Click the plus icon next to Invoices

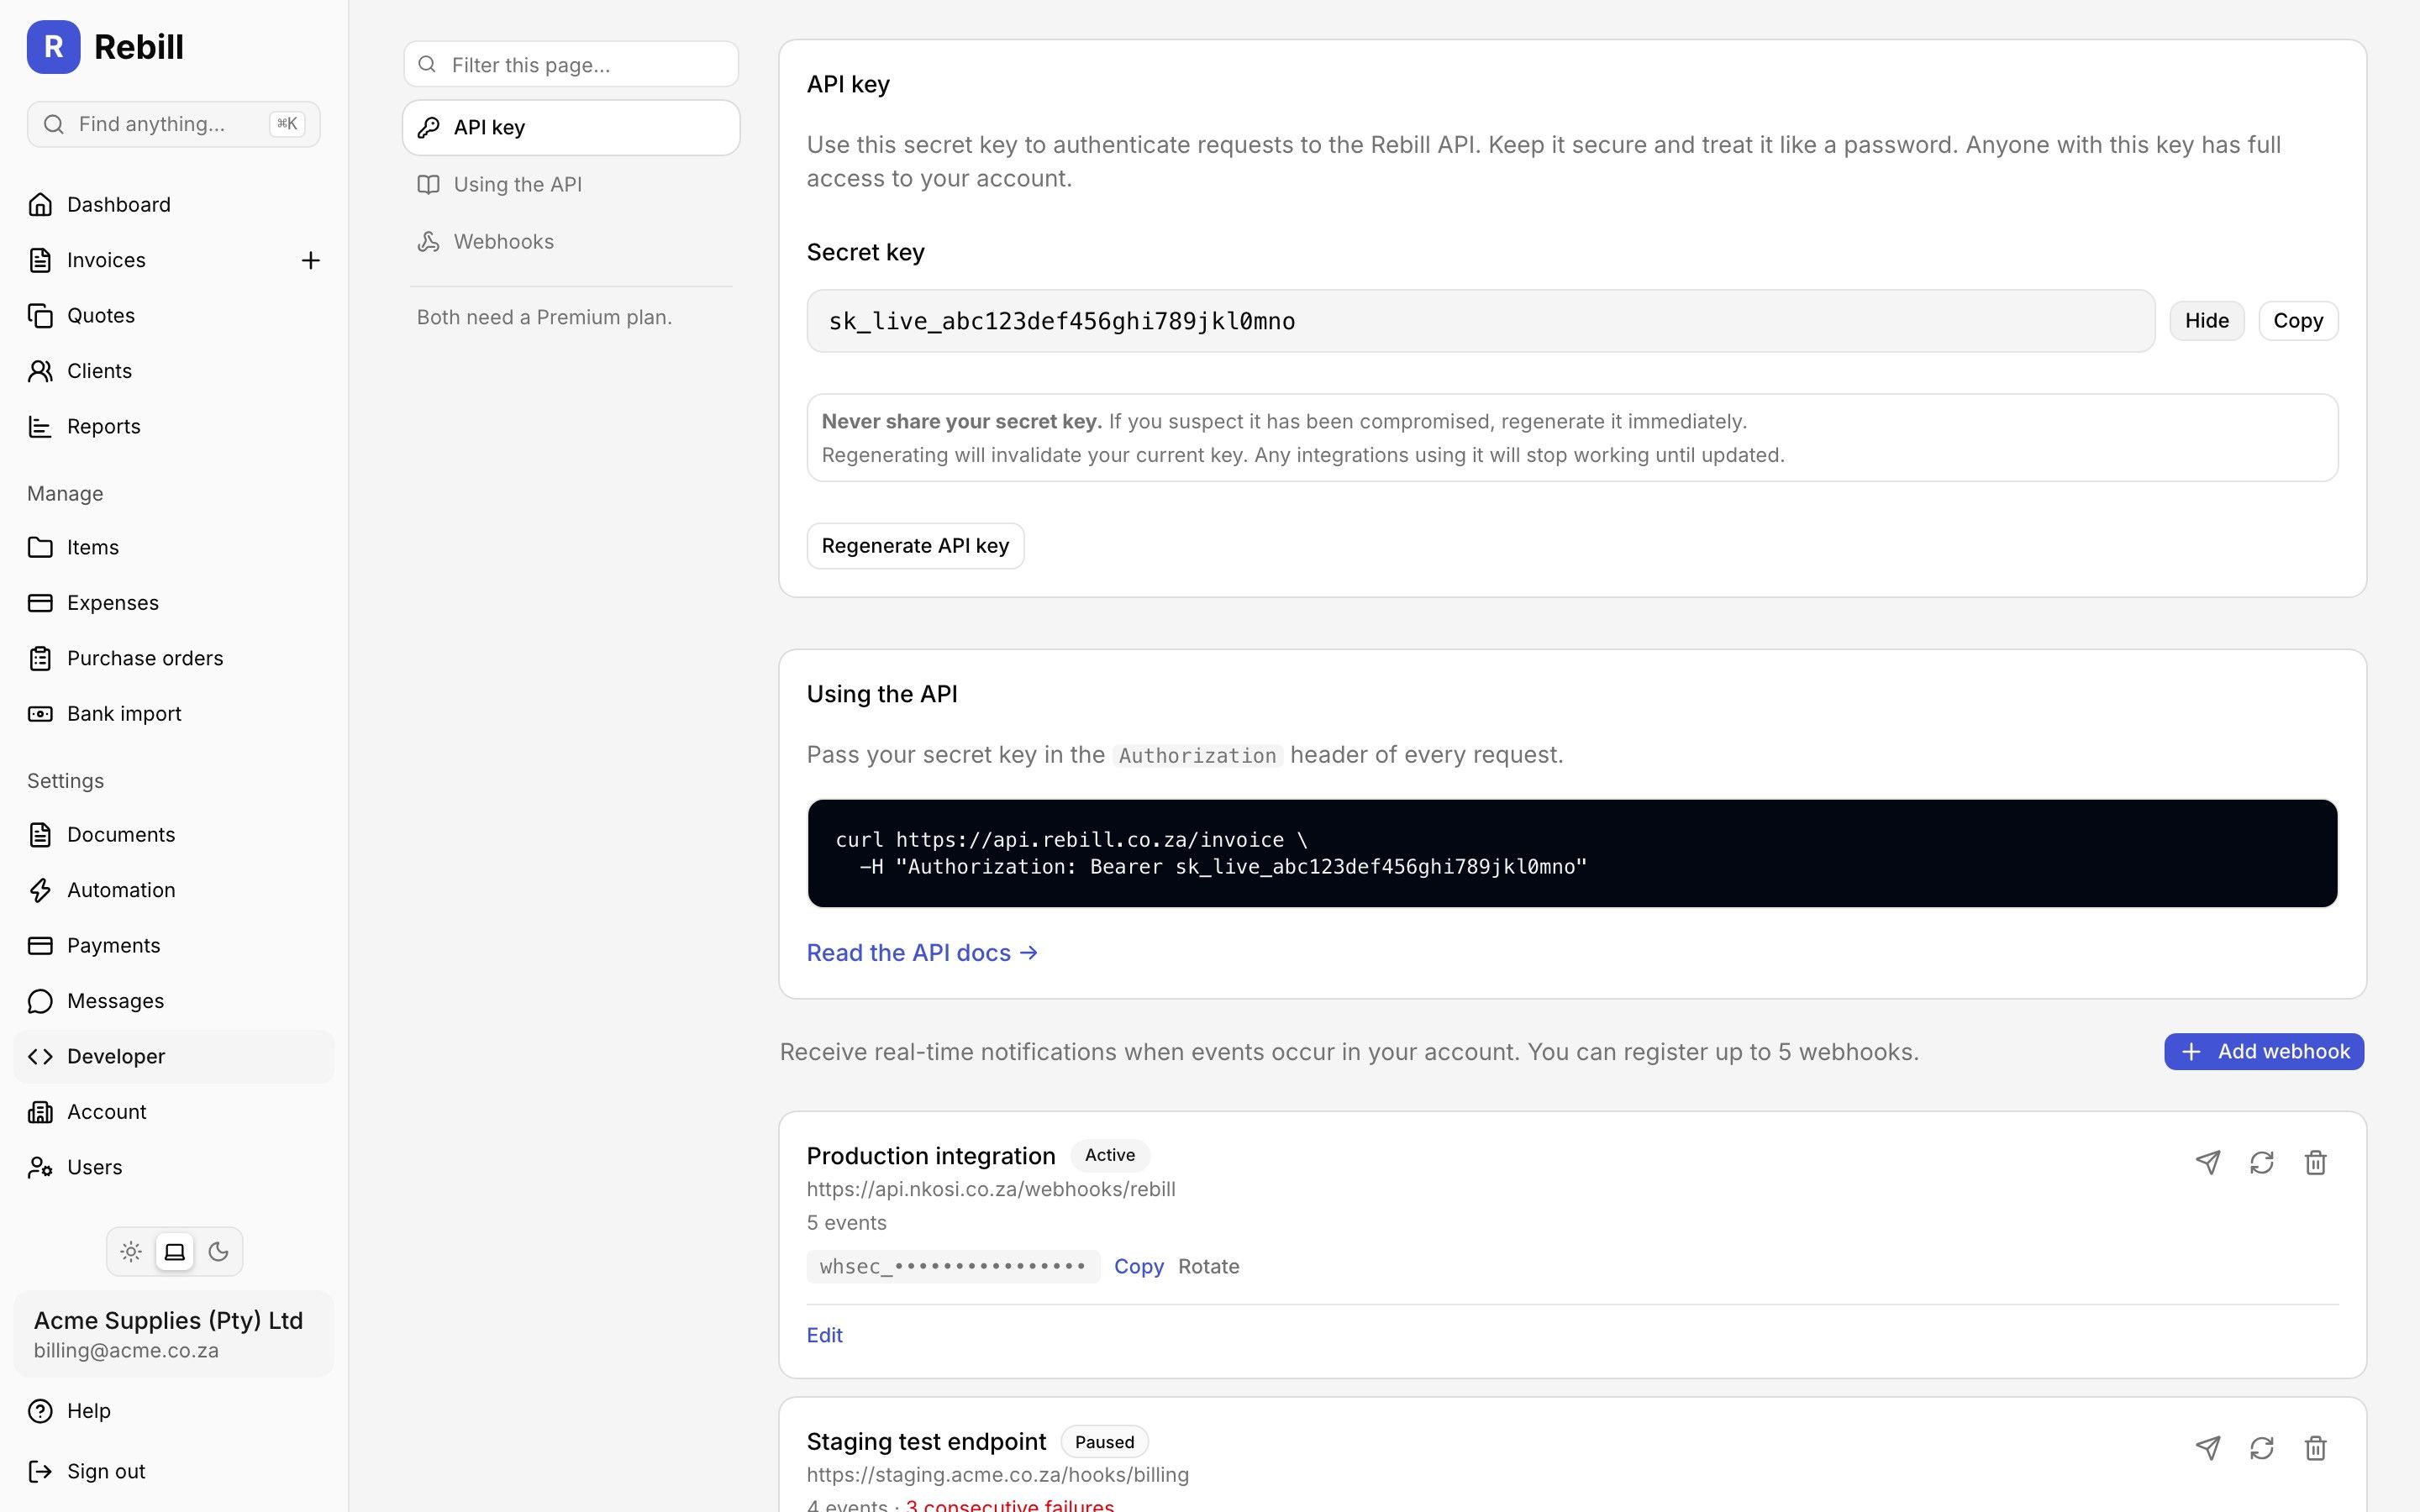310,261
